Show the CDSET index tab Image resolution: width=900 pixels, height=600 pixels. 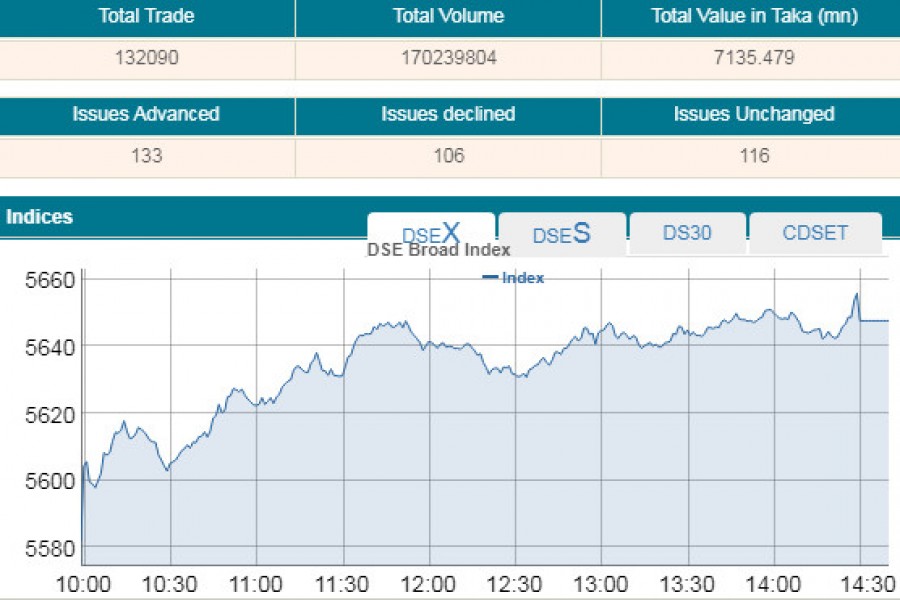(x=815, y=233)
